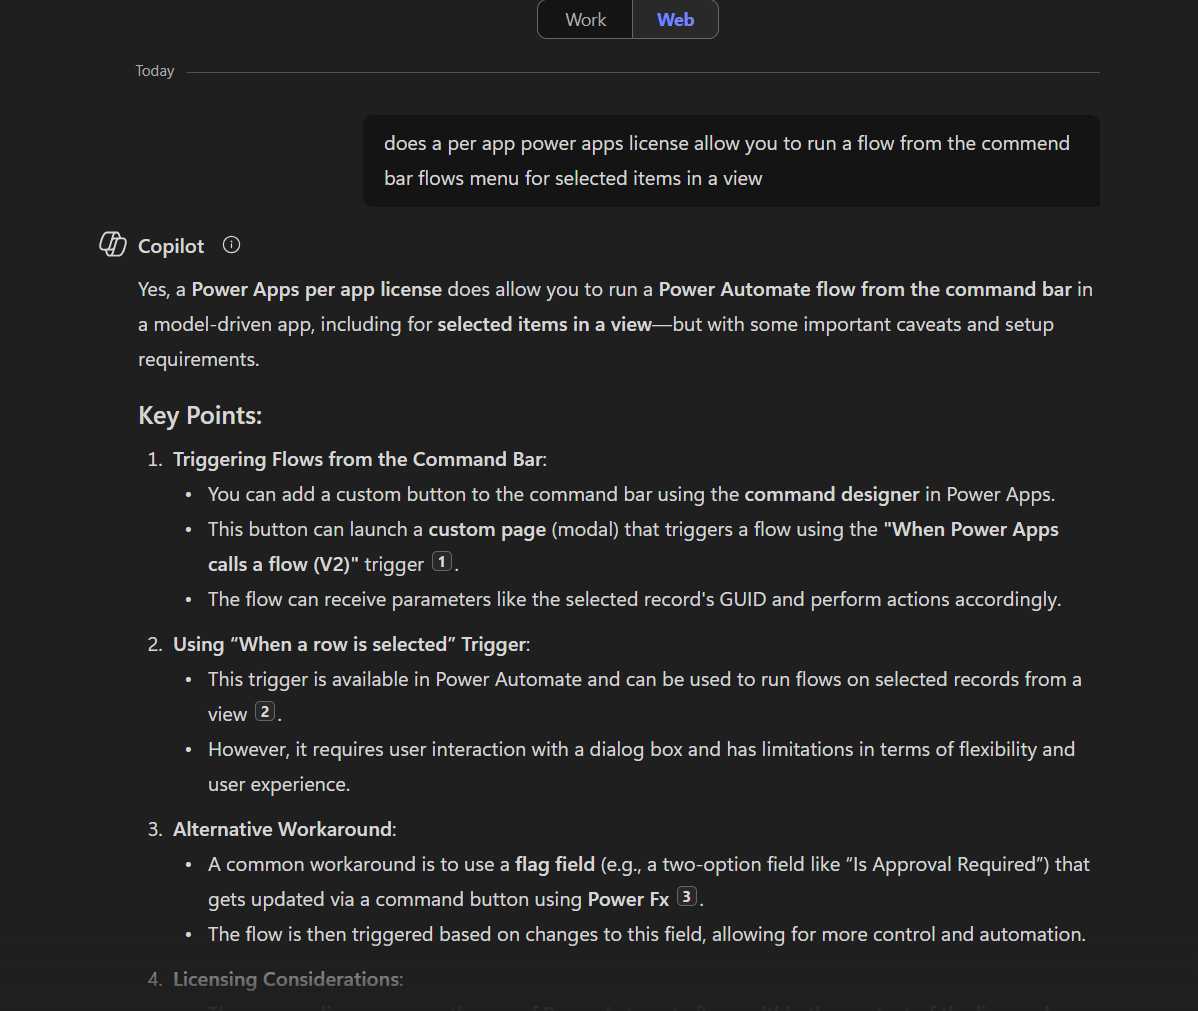Click the "Key Points:" heading

200,415
